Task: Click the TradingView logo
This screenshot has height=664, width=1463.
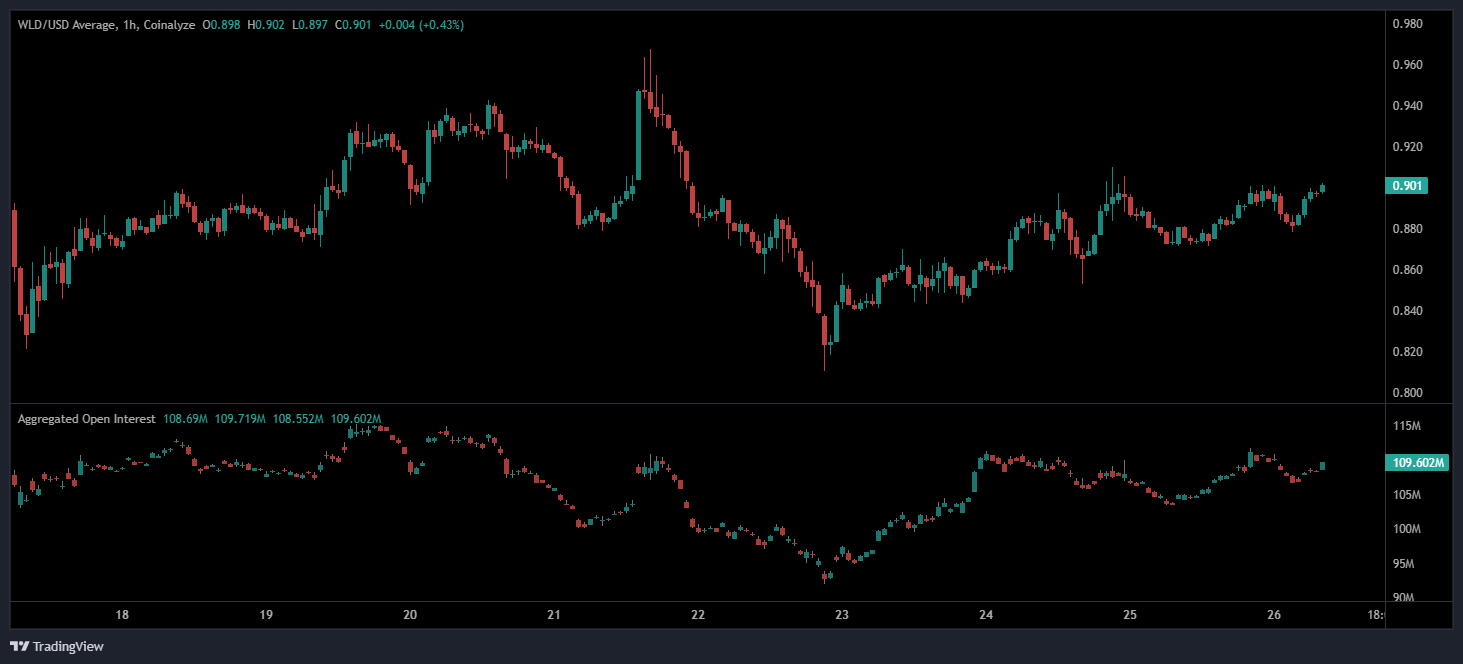Action: (x=57, y=646)
